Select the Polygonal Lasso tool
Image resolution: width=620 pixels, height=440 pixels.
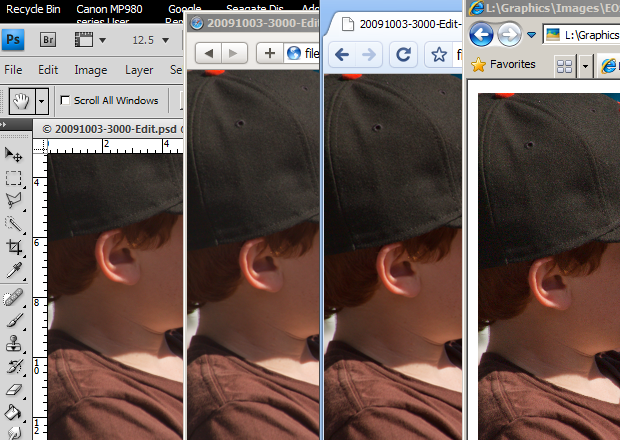point(14,200)
